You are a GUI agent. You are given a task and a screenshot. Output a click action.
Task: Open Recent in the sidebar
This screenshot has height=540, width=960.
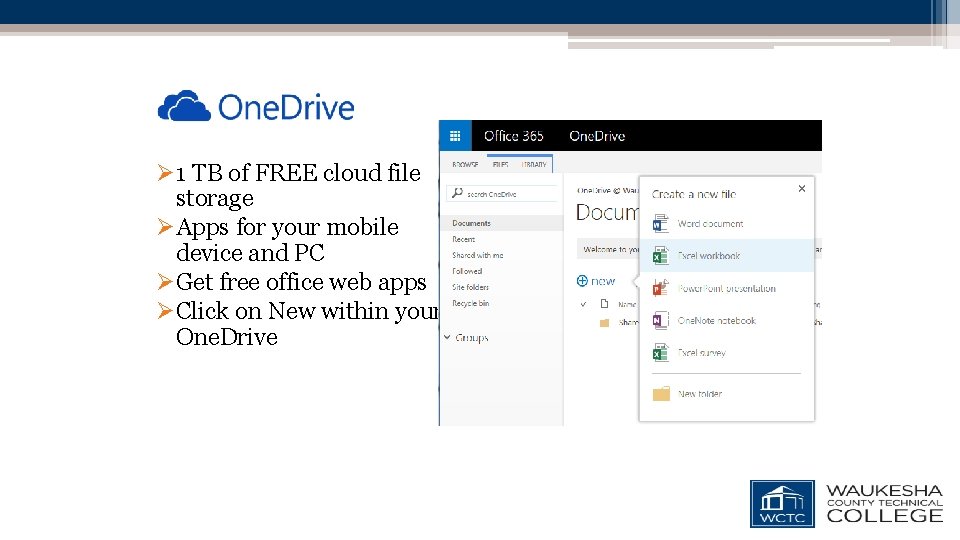pos(463,239)
